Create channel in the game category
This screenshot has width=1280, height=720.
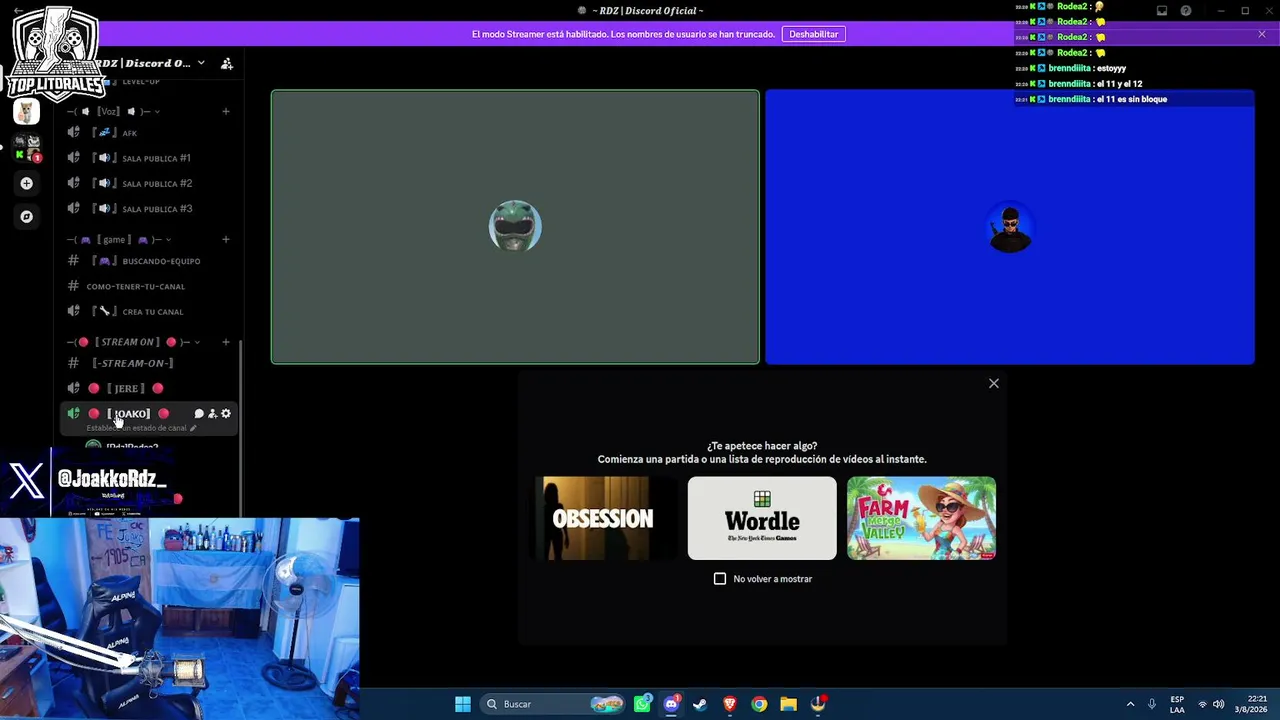click(226, 239)
